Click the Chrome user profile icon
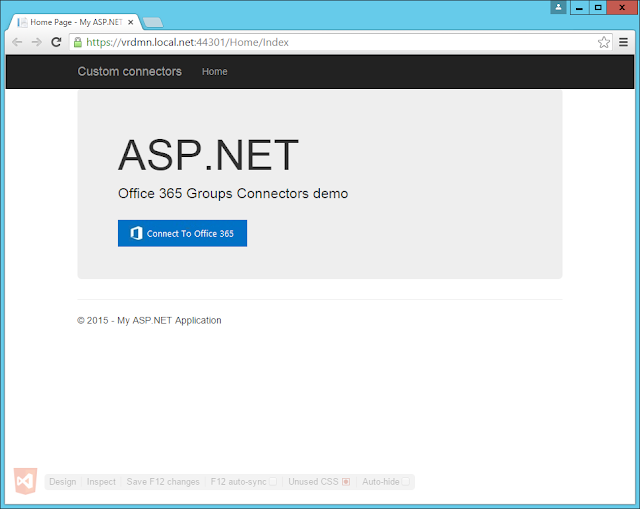 point(558,7)
